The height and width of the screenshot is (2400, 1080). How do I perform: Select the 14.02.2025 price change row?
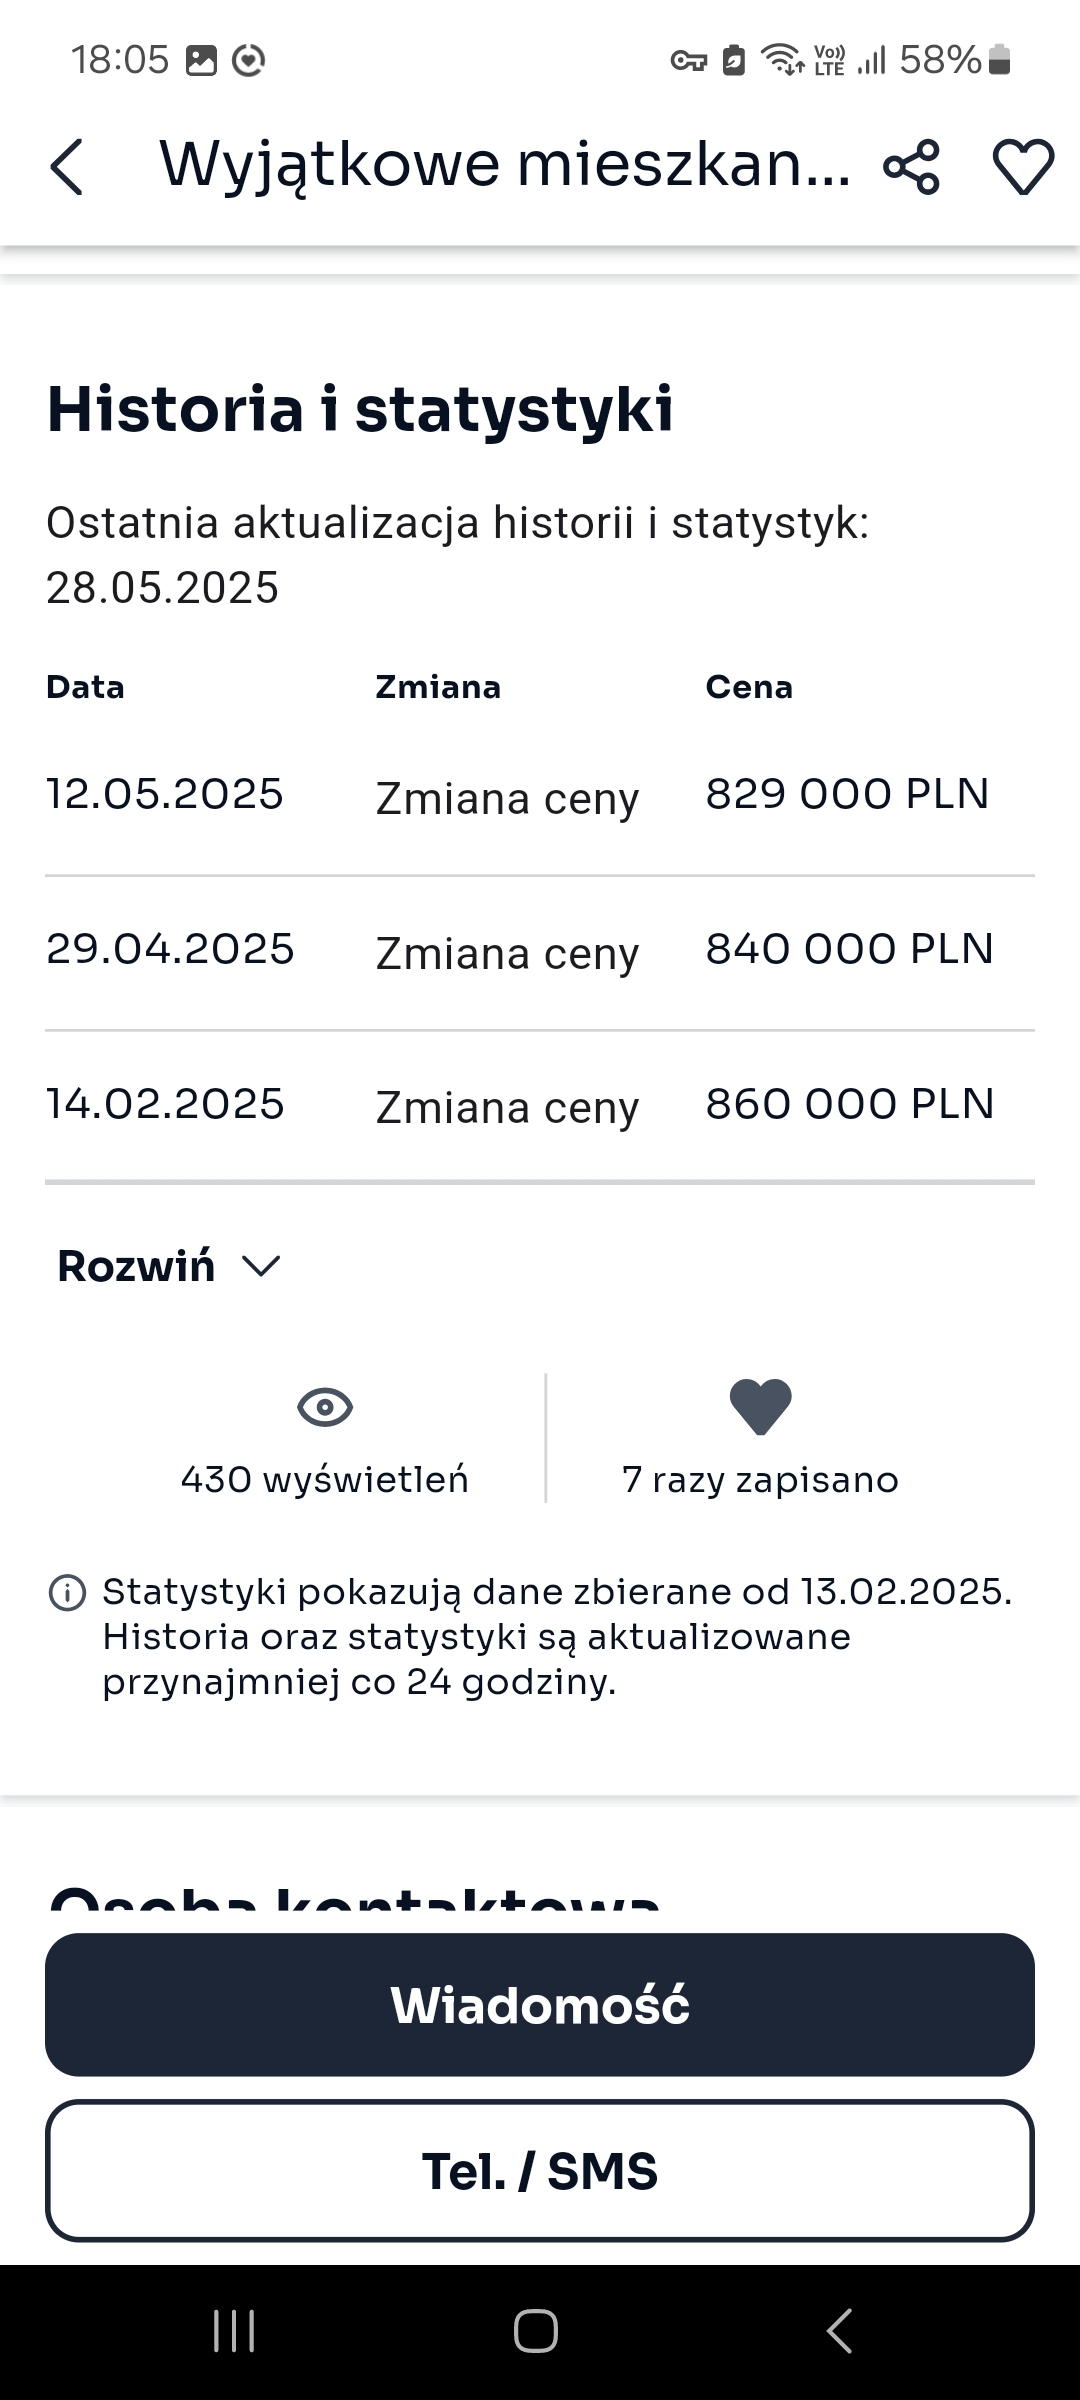click(x=540, y=1106)
